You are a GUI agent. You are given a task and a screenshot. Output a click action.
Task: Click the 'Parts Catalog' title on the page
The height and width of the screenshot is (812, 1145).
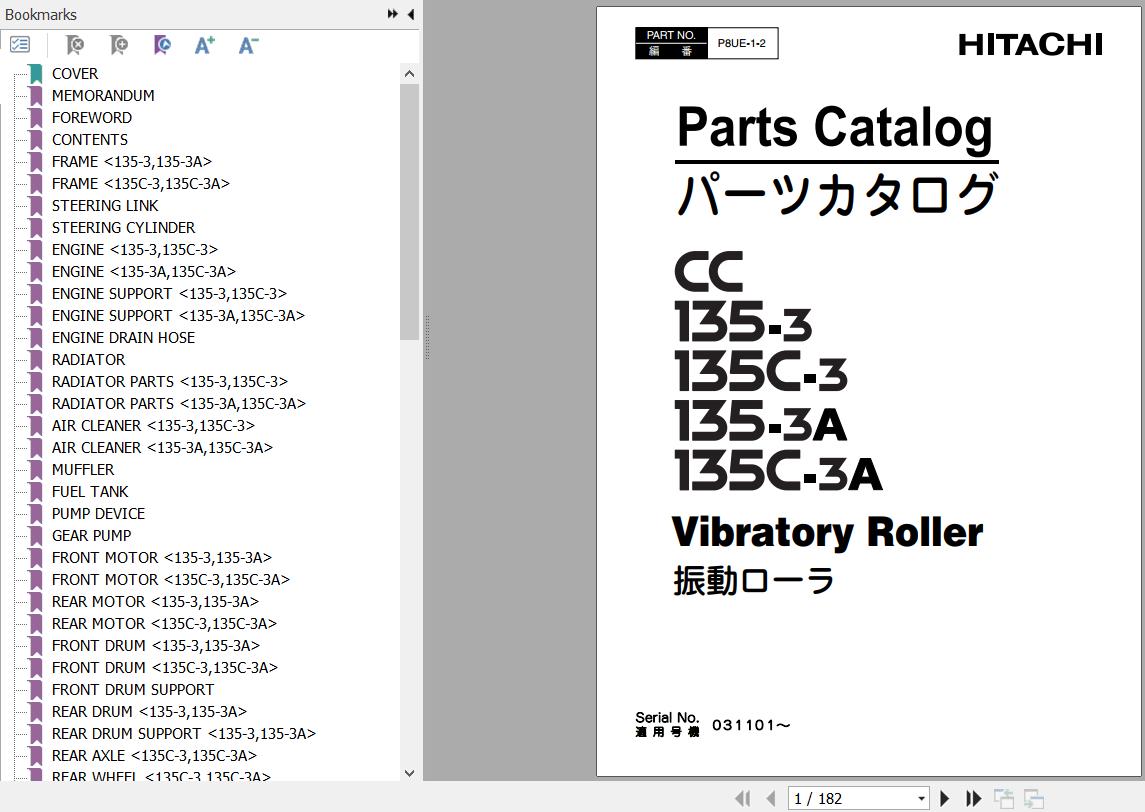tap(835, 129)
